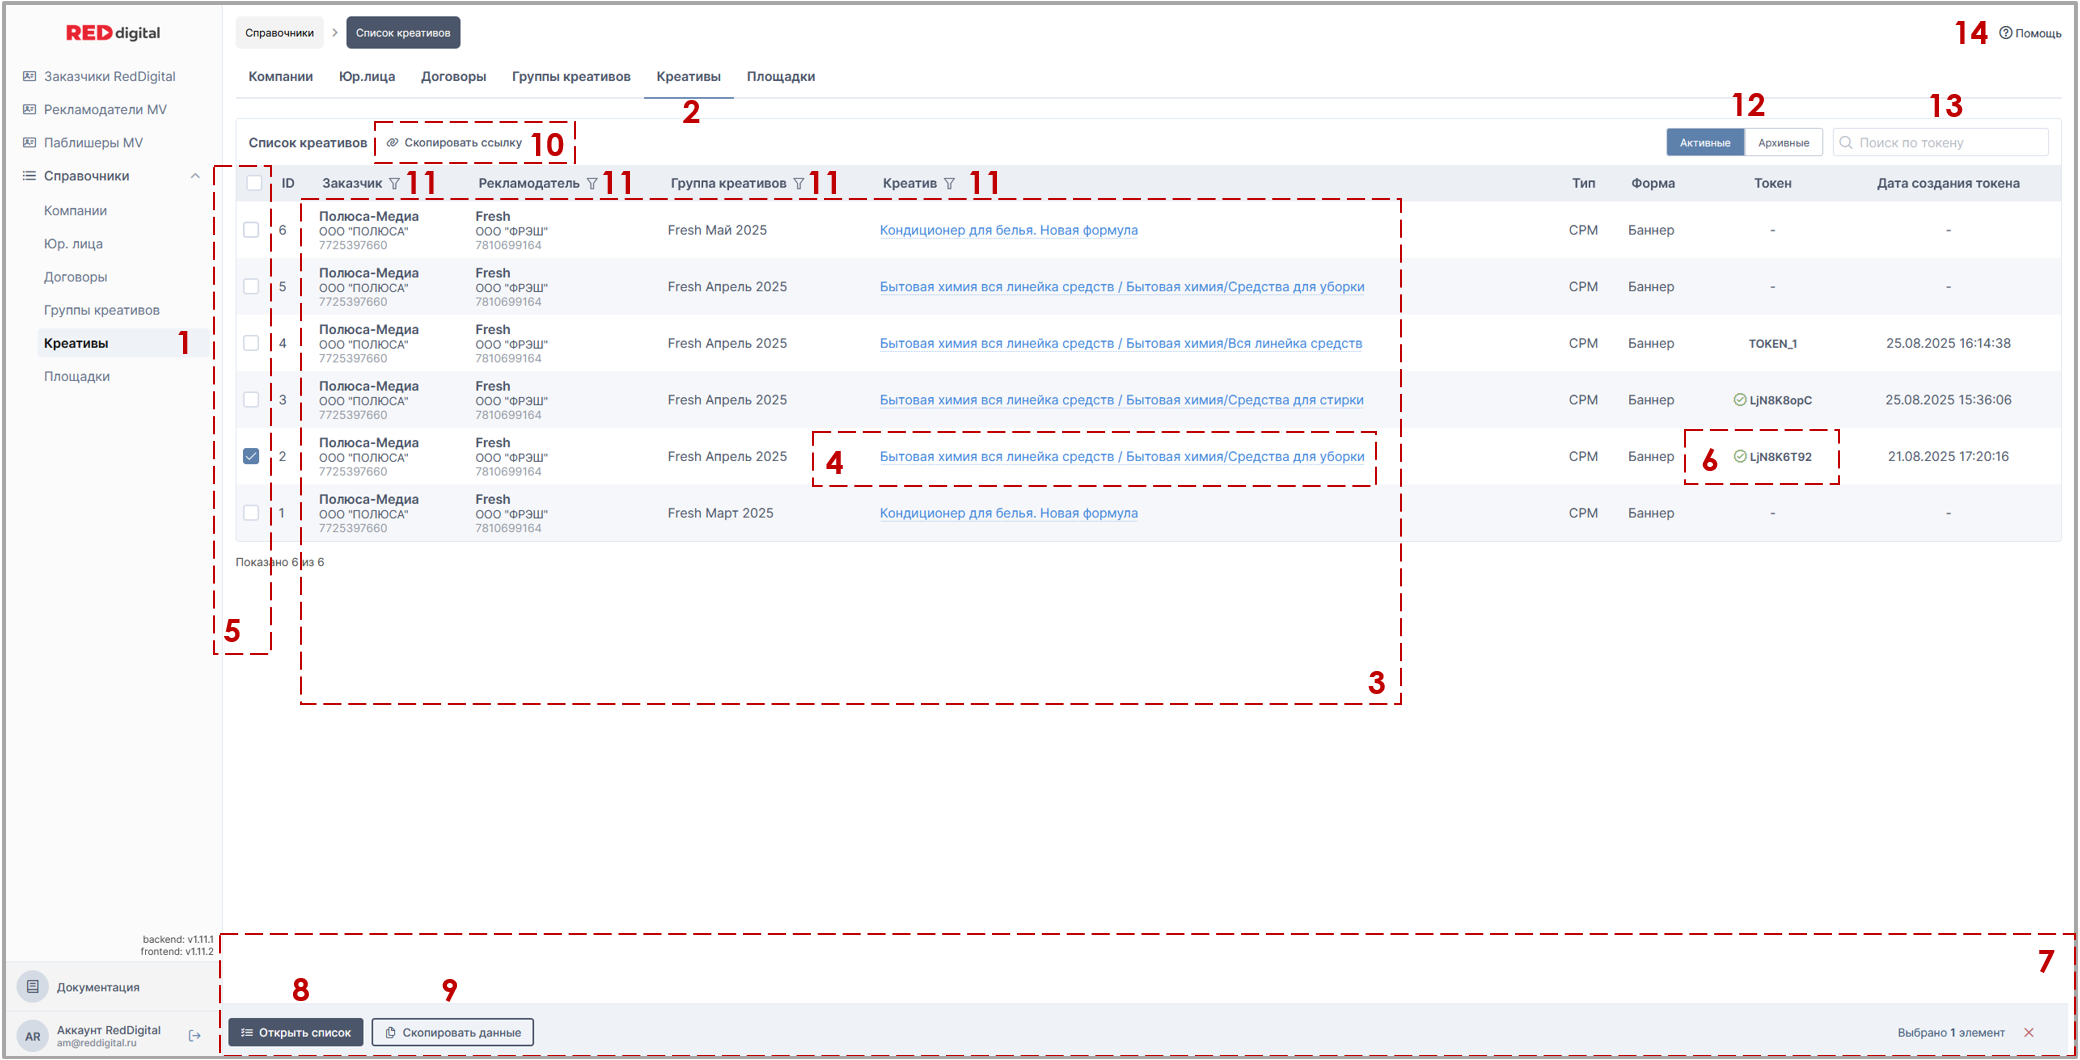Check the checkbox for row ID 6

tap(251, 230)
